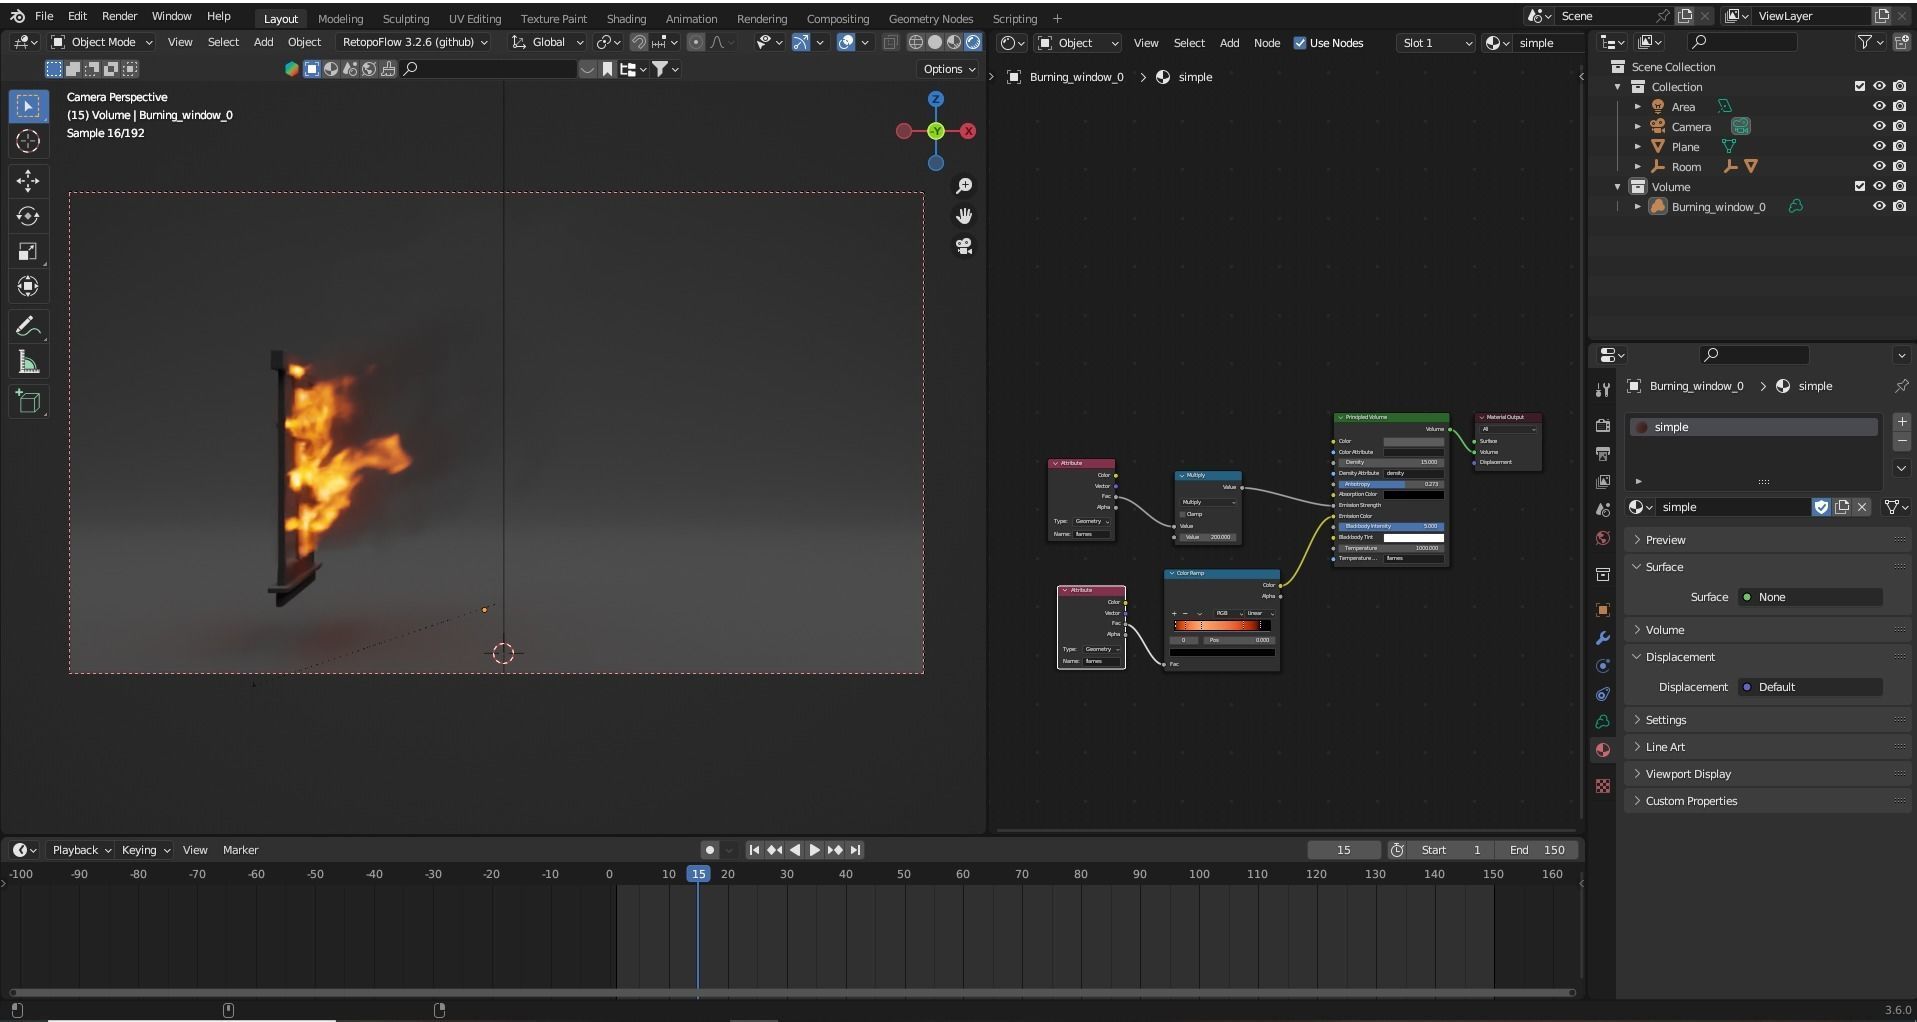Activate the Rotate tool
The width and height of the screenshot is (1917, 1022).
point(28,216)
